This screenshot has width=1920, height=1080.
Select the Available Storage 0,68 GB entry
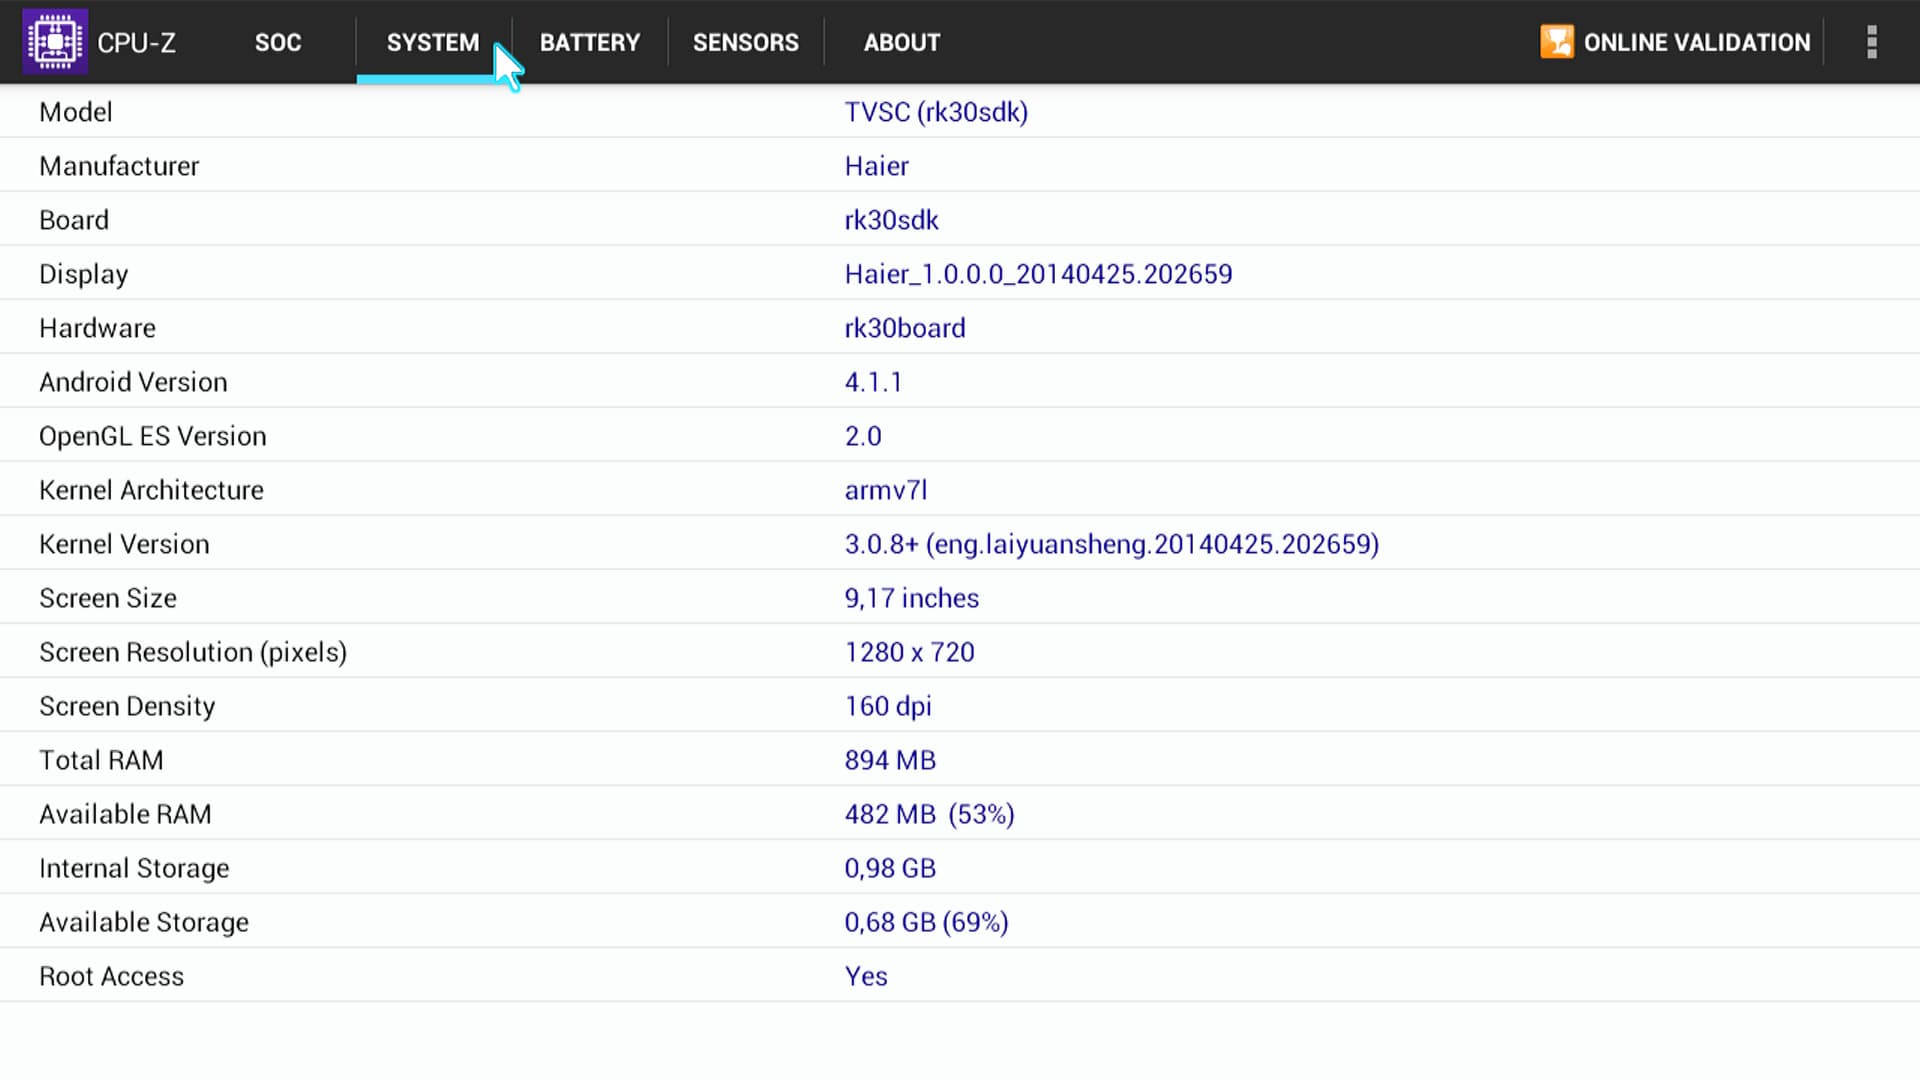[925, 922]
